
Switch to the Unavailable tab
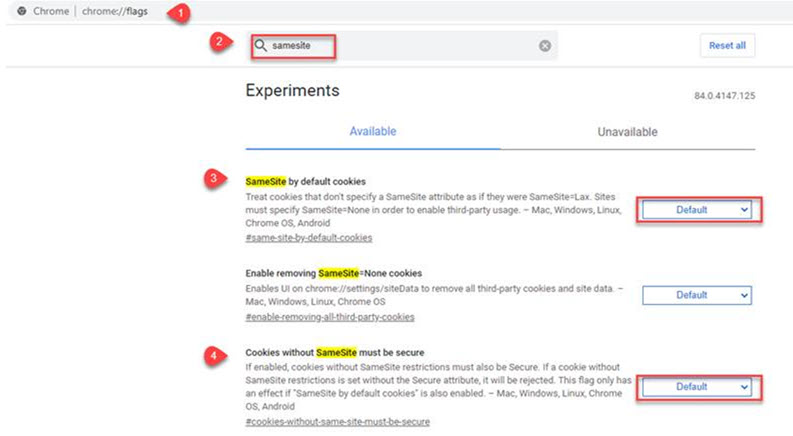click(628, 132)
